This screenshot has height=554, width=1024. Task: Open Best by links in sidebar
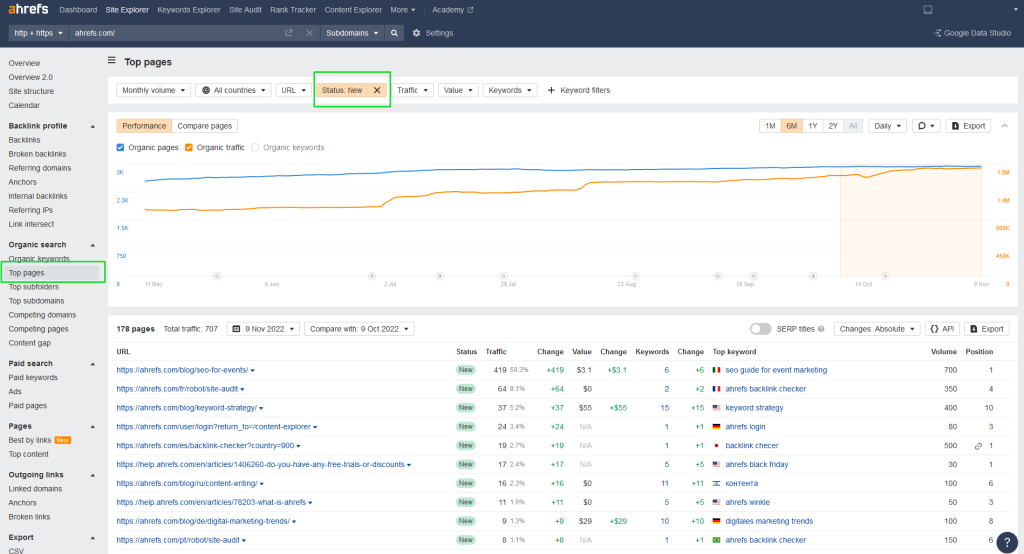[x=29, y=440]
